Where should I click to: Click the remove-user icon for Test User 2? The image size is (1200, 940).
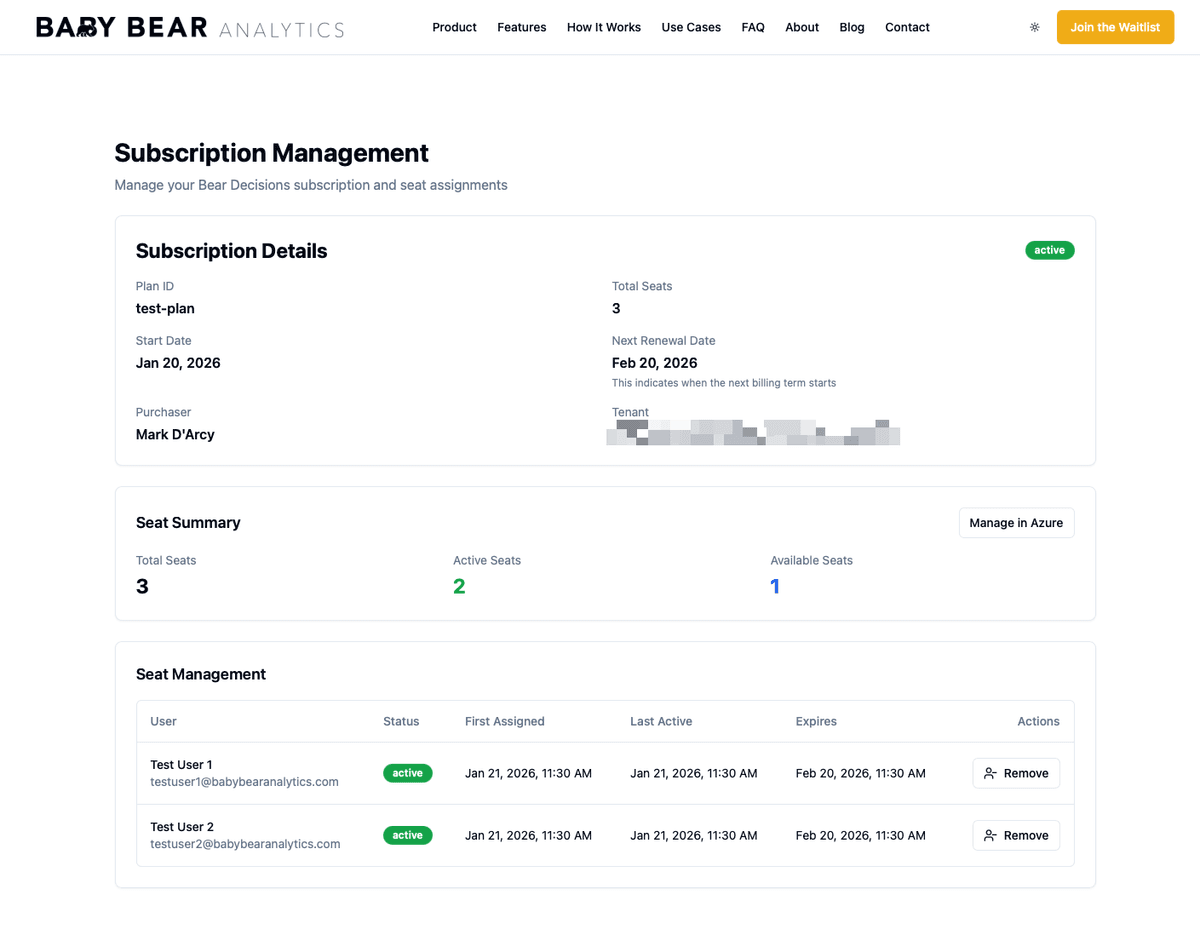click(x=990, y=835)
